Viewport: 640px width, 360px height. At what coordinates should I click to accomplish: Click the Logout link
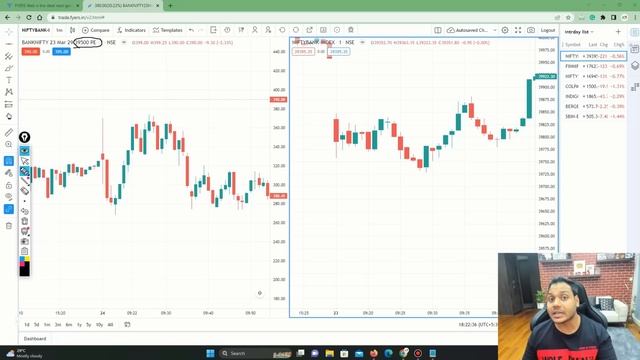(548, 30)
